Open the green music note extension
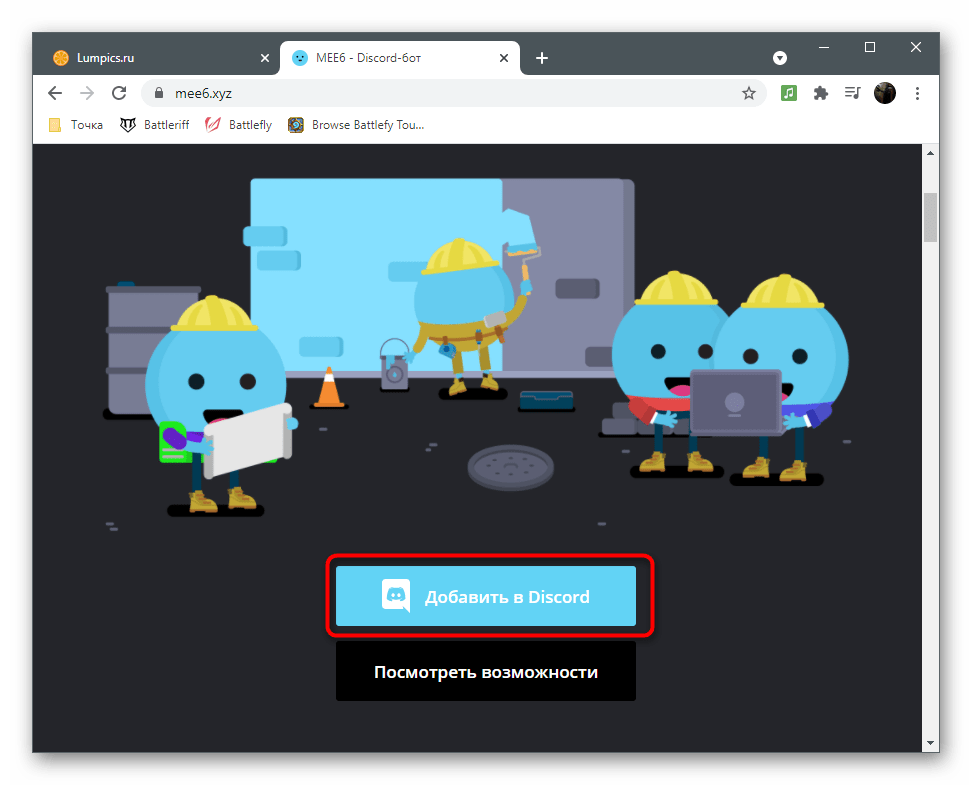 789,93
